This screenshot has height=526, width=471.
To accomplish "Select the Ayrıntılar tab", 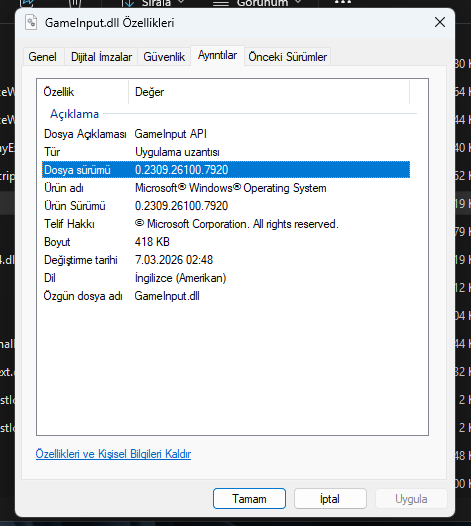I will (217, 55).
